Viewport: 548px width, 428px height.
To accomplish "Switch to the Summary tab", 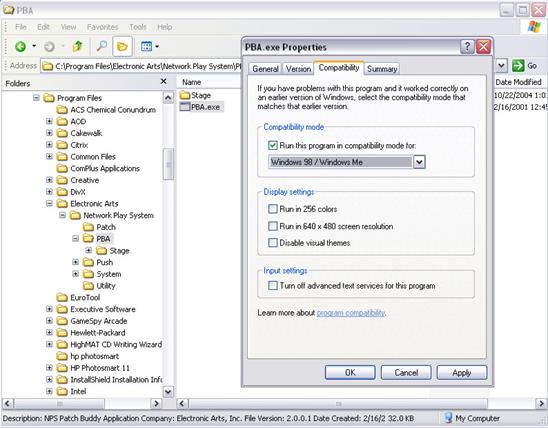I will coord(382,69).
